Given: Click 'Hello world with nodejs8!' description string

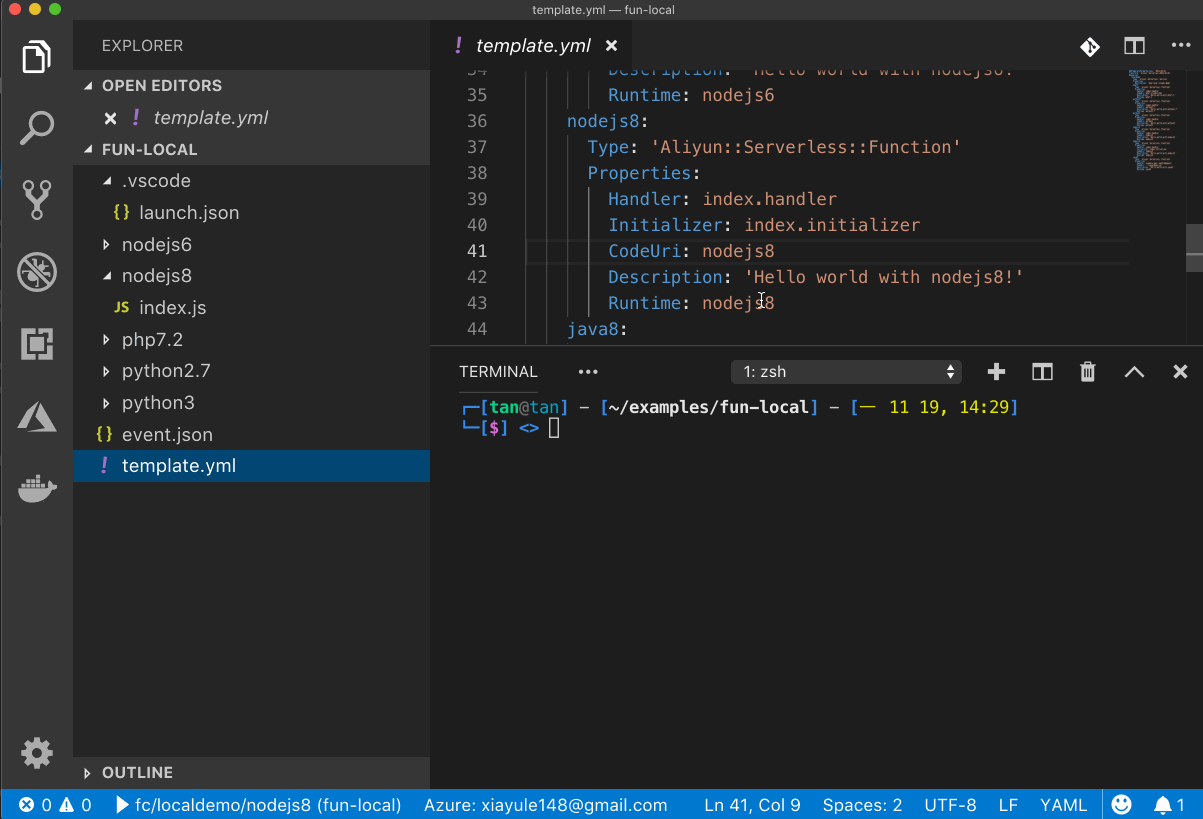Looking at the screenshot, I should point(885,277).
